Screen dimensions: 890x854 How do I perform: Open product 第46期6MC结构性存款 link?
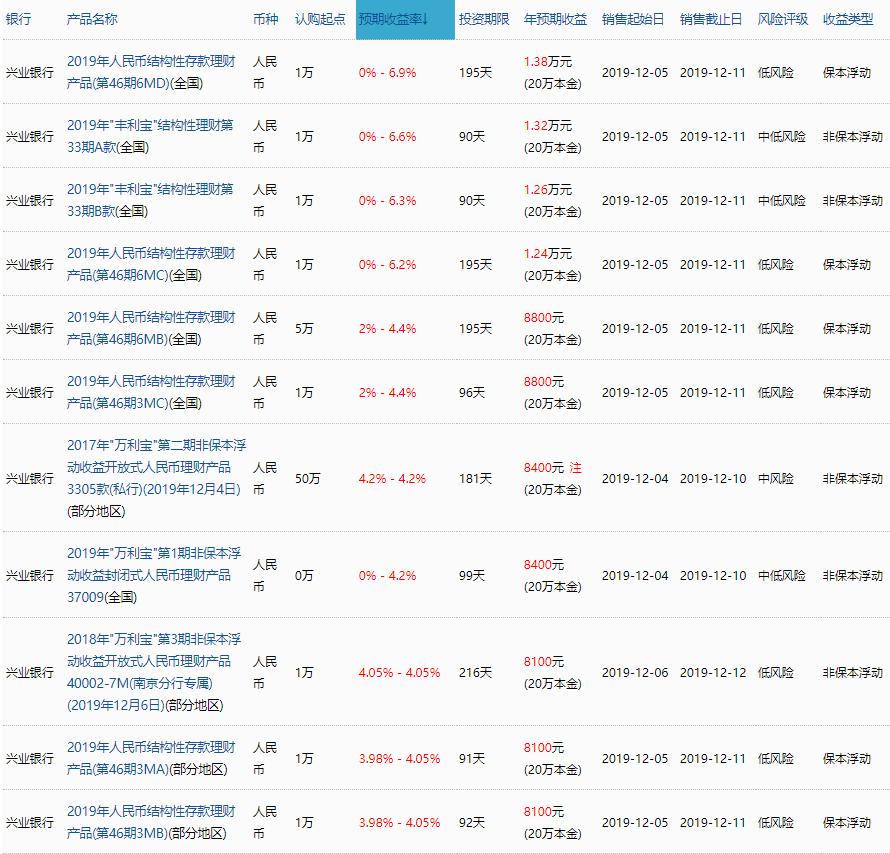pos(151,264)
